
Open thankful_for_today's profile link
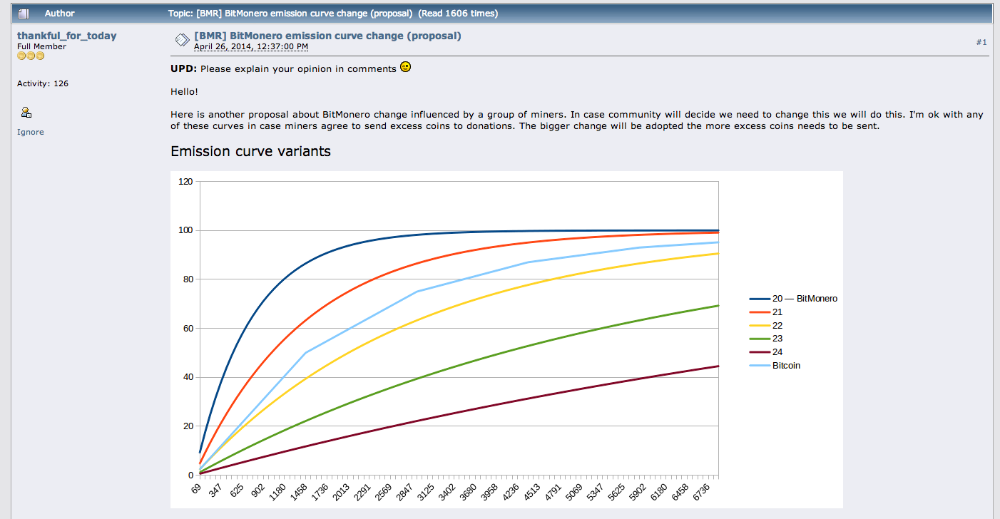pos(66,36)
